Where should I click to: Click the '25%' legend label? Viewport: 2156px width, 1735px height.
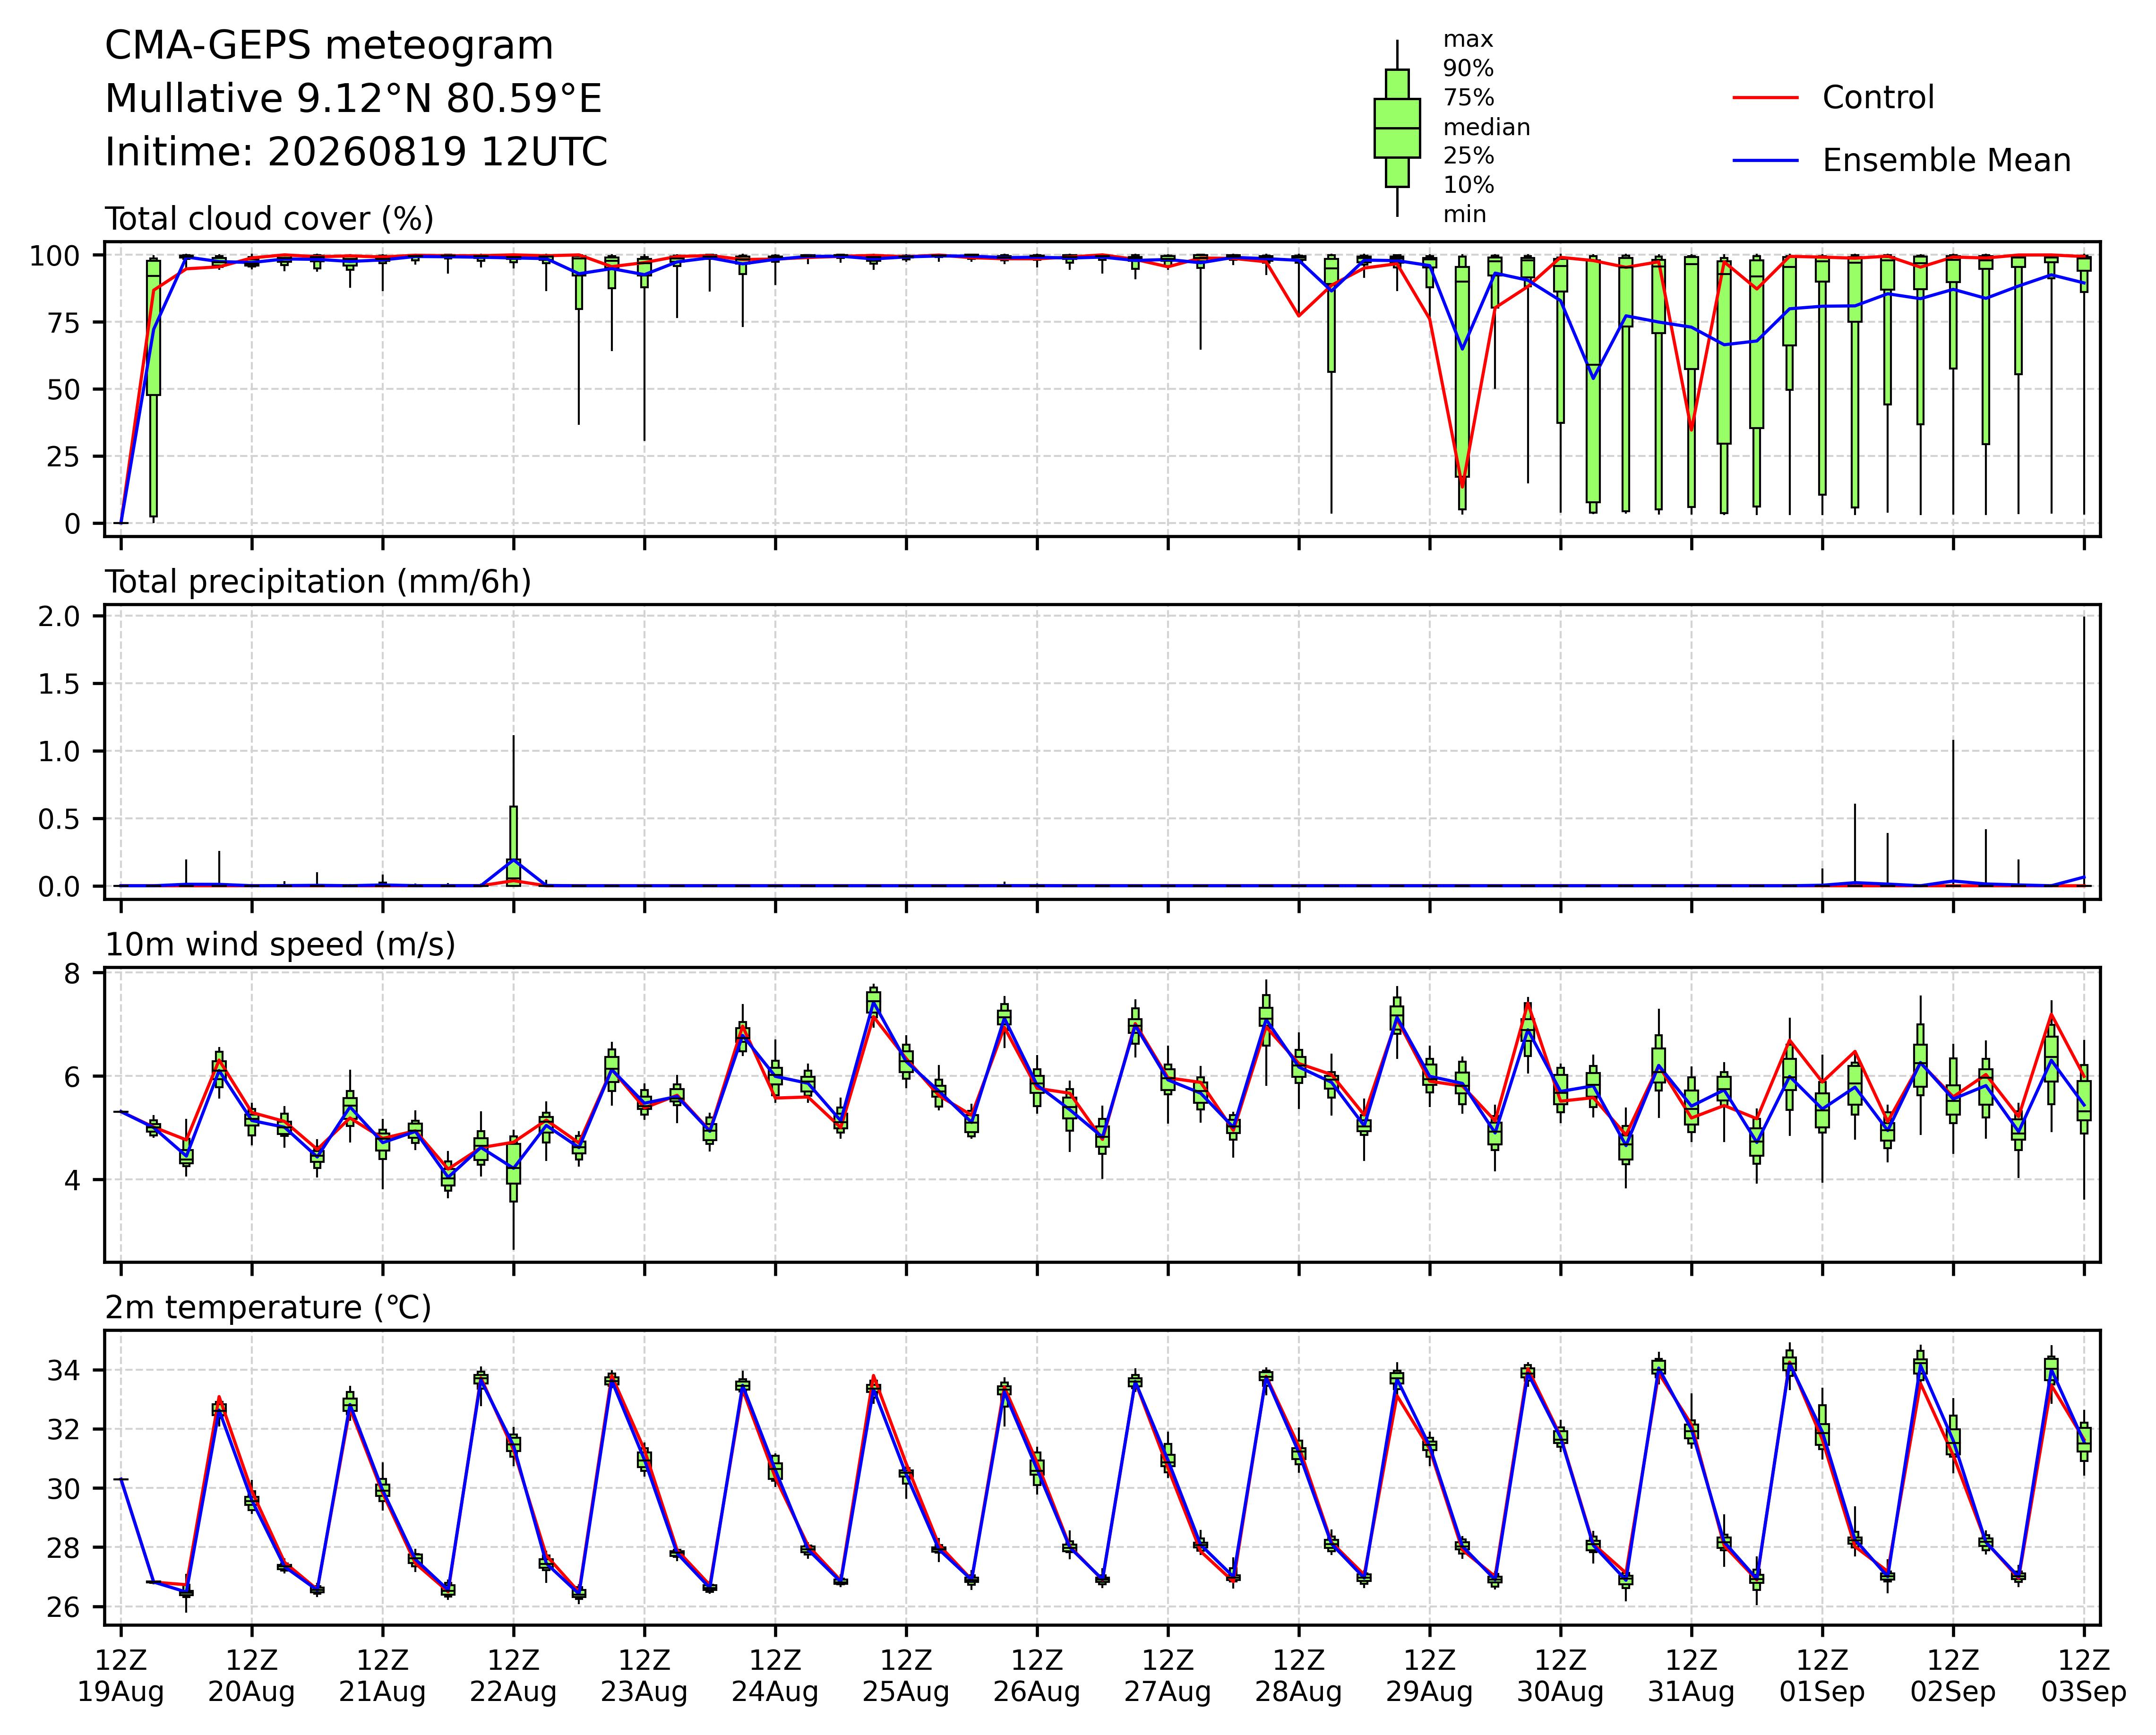1468,156
